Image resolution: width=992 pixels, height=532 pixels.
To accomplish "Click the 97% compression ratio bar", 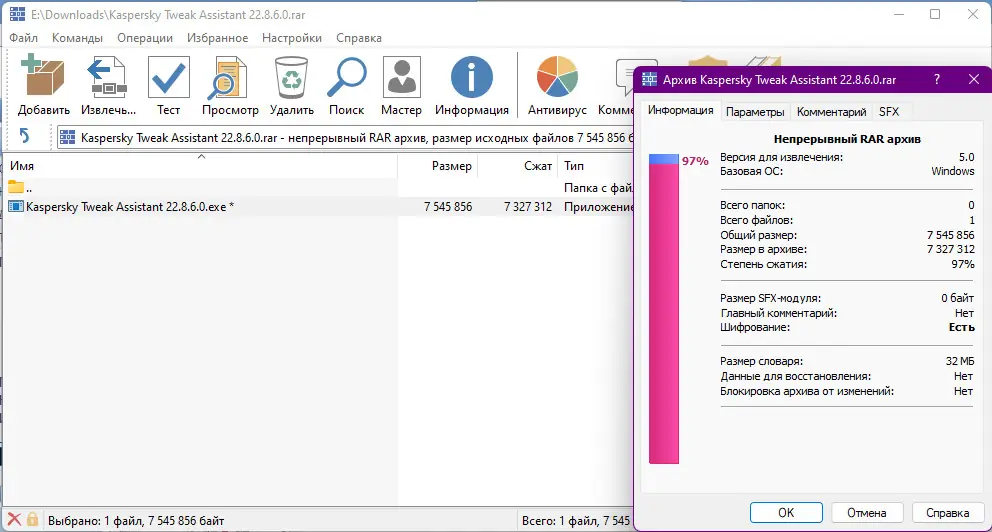I will [664, 309].
